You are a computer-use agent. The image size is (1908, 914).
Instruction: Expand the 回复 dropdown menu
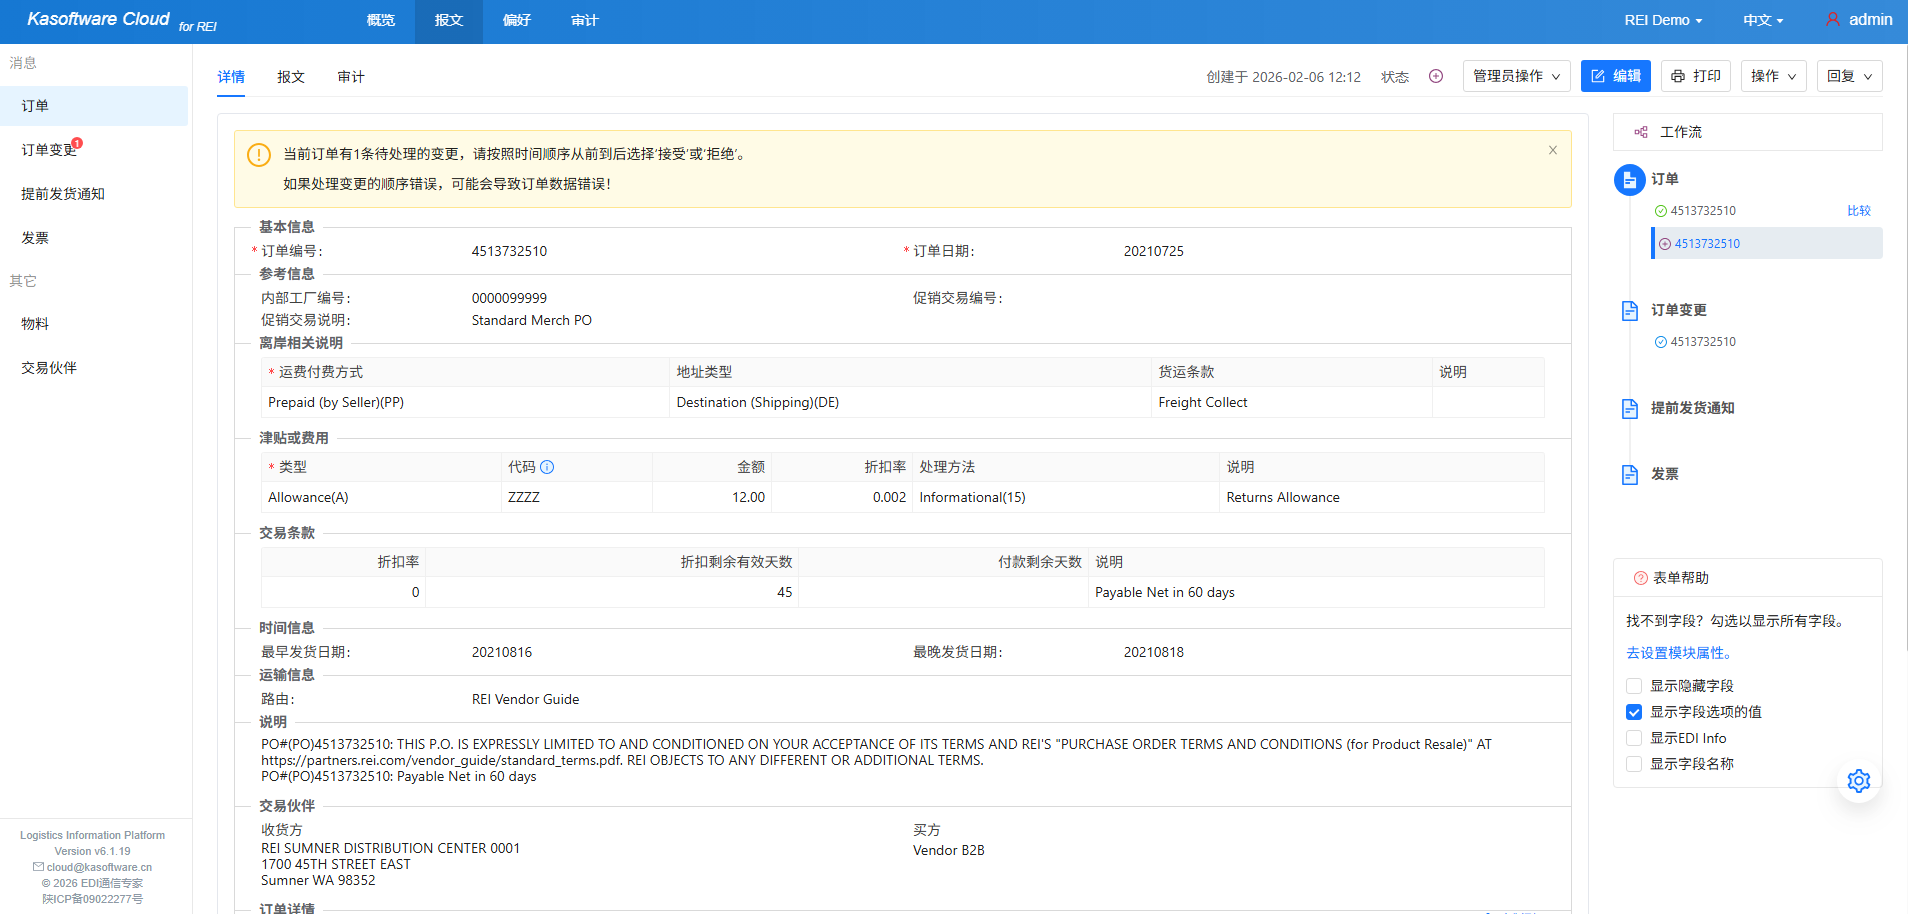click(1848, 77)
